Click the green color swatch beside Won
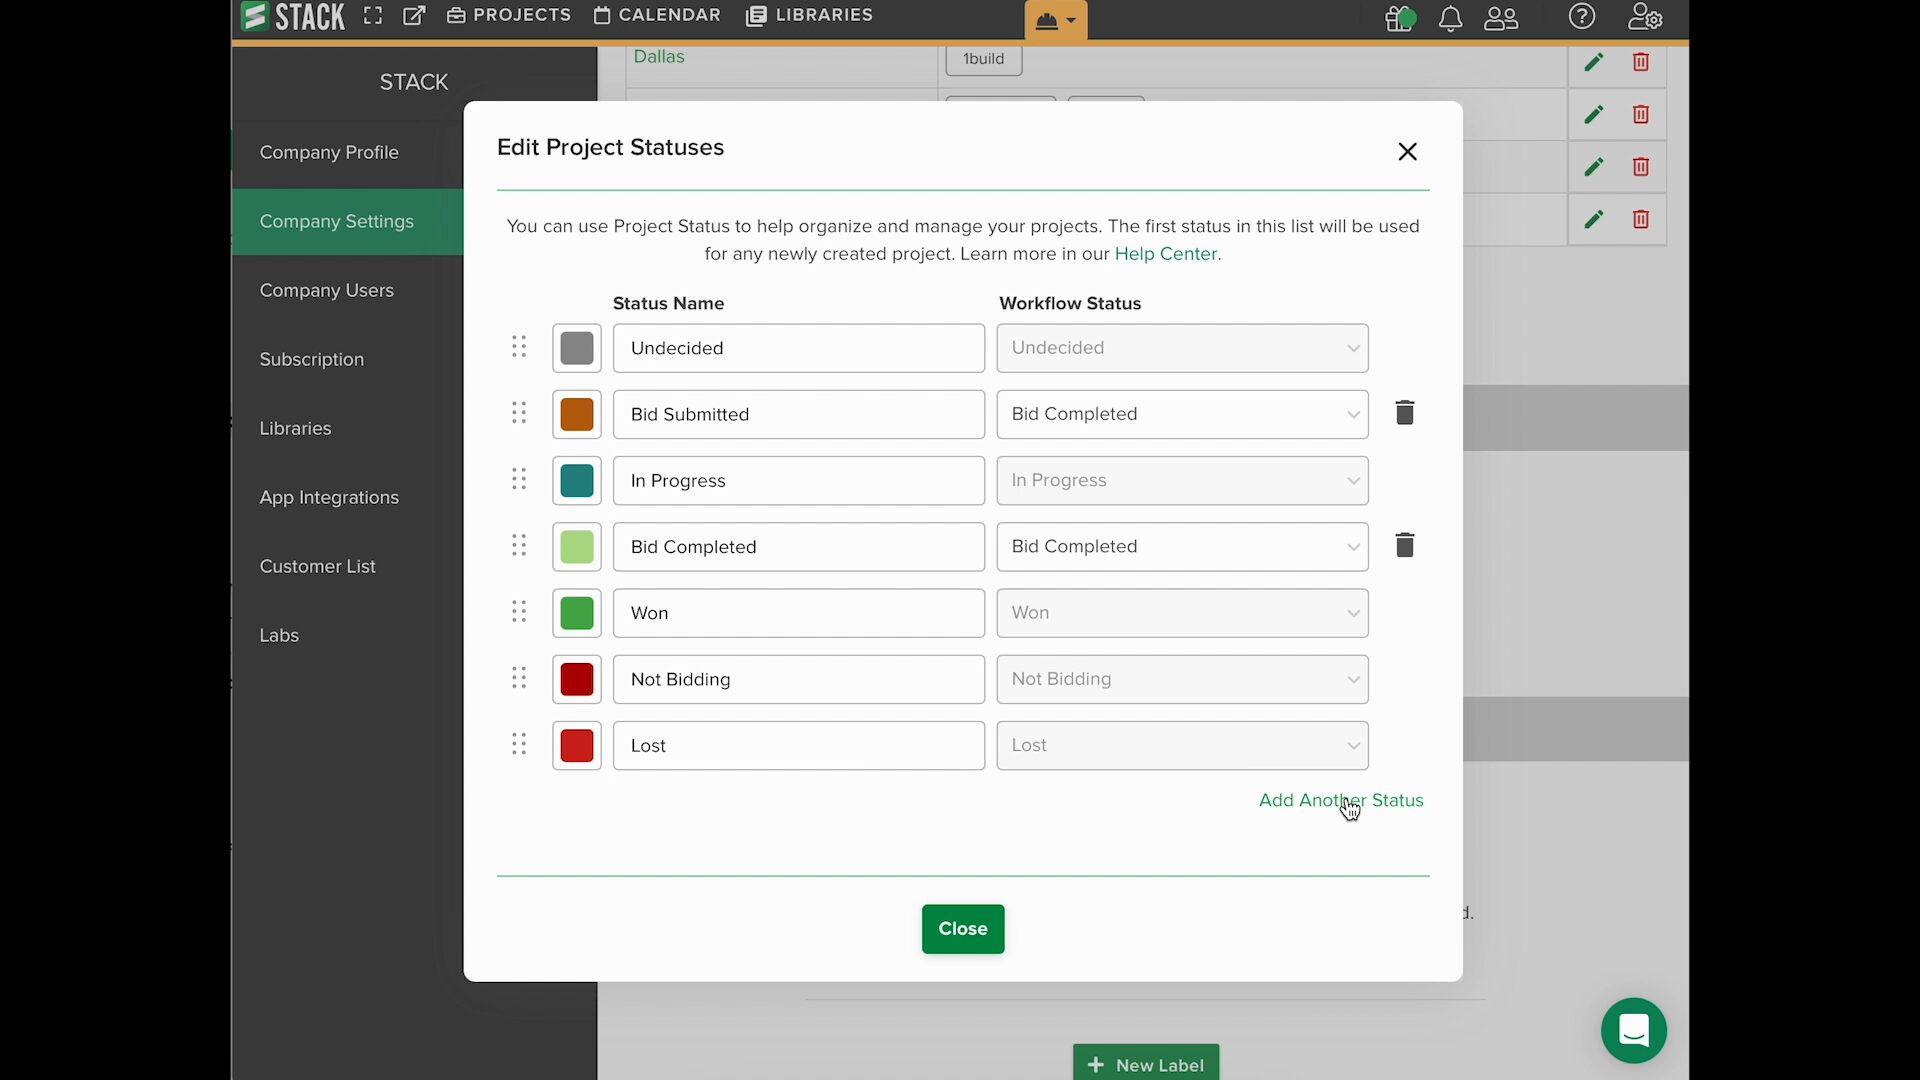Viewport: 1920px width, 1080px height. tap(576, 613)
